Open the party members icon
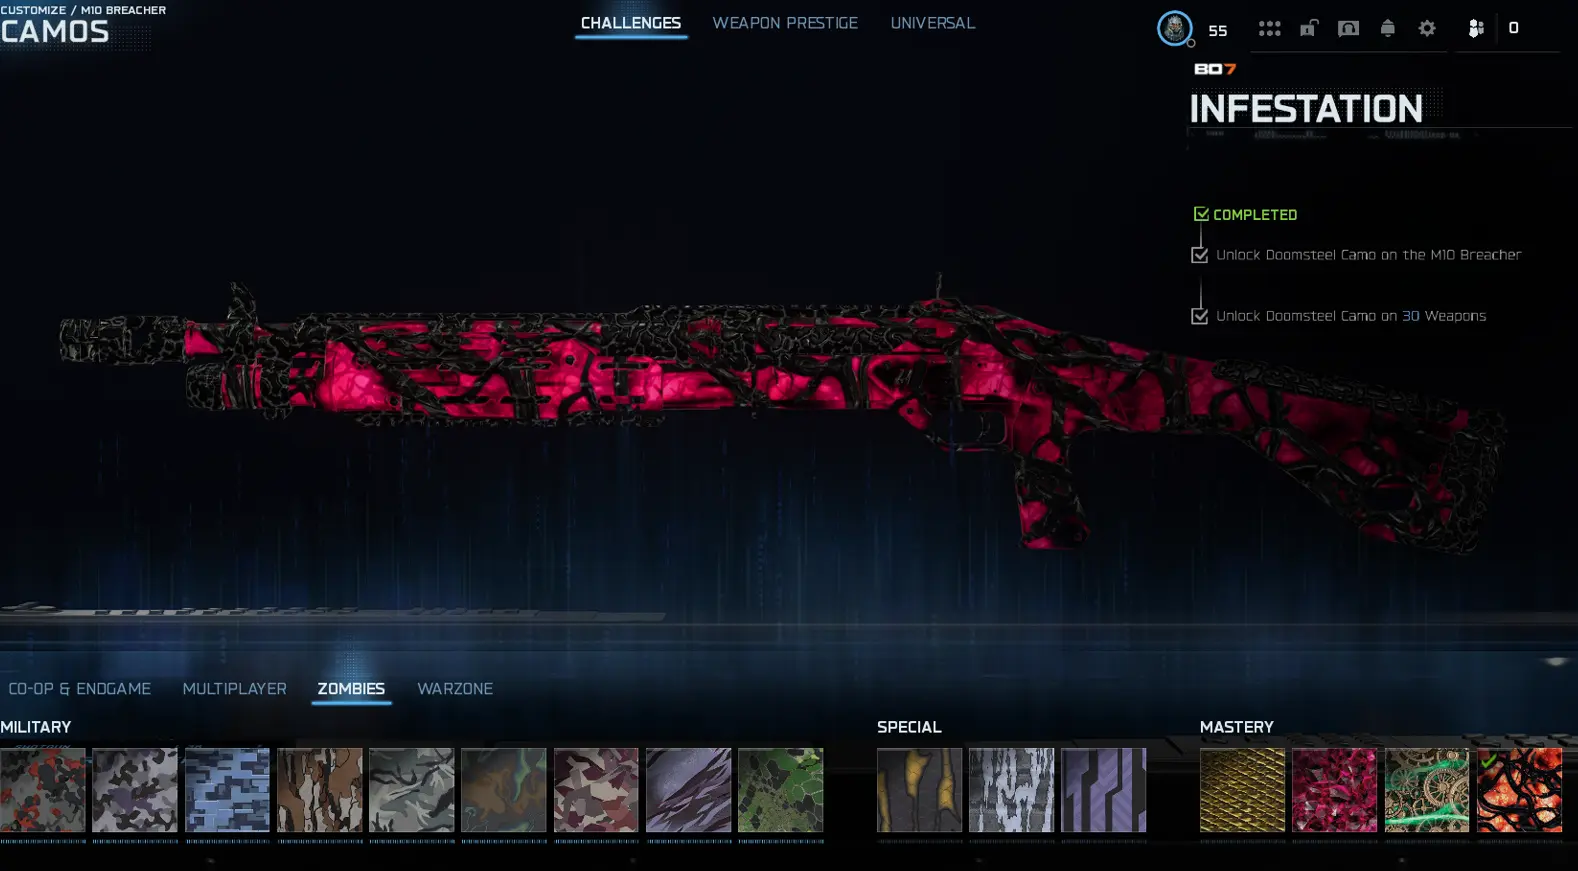 pos(1476,28)
